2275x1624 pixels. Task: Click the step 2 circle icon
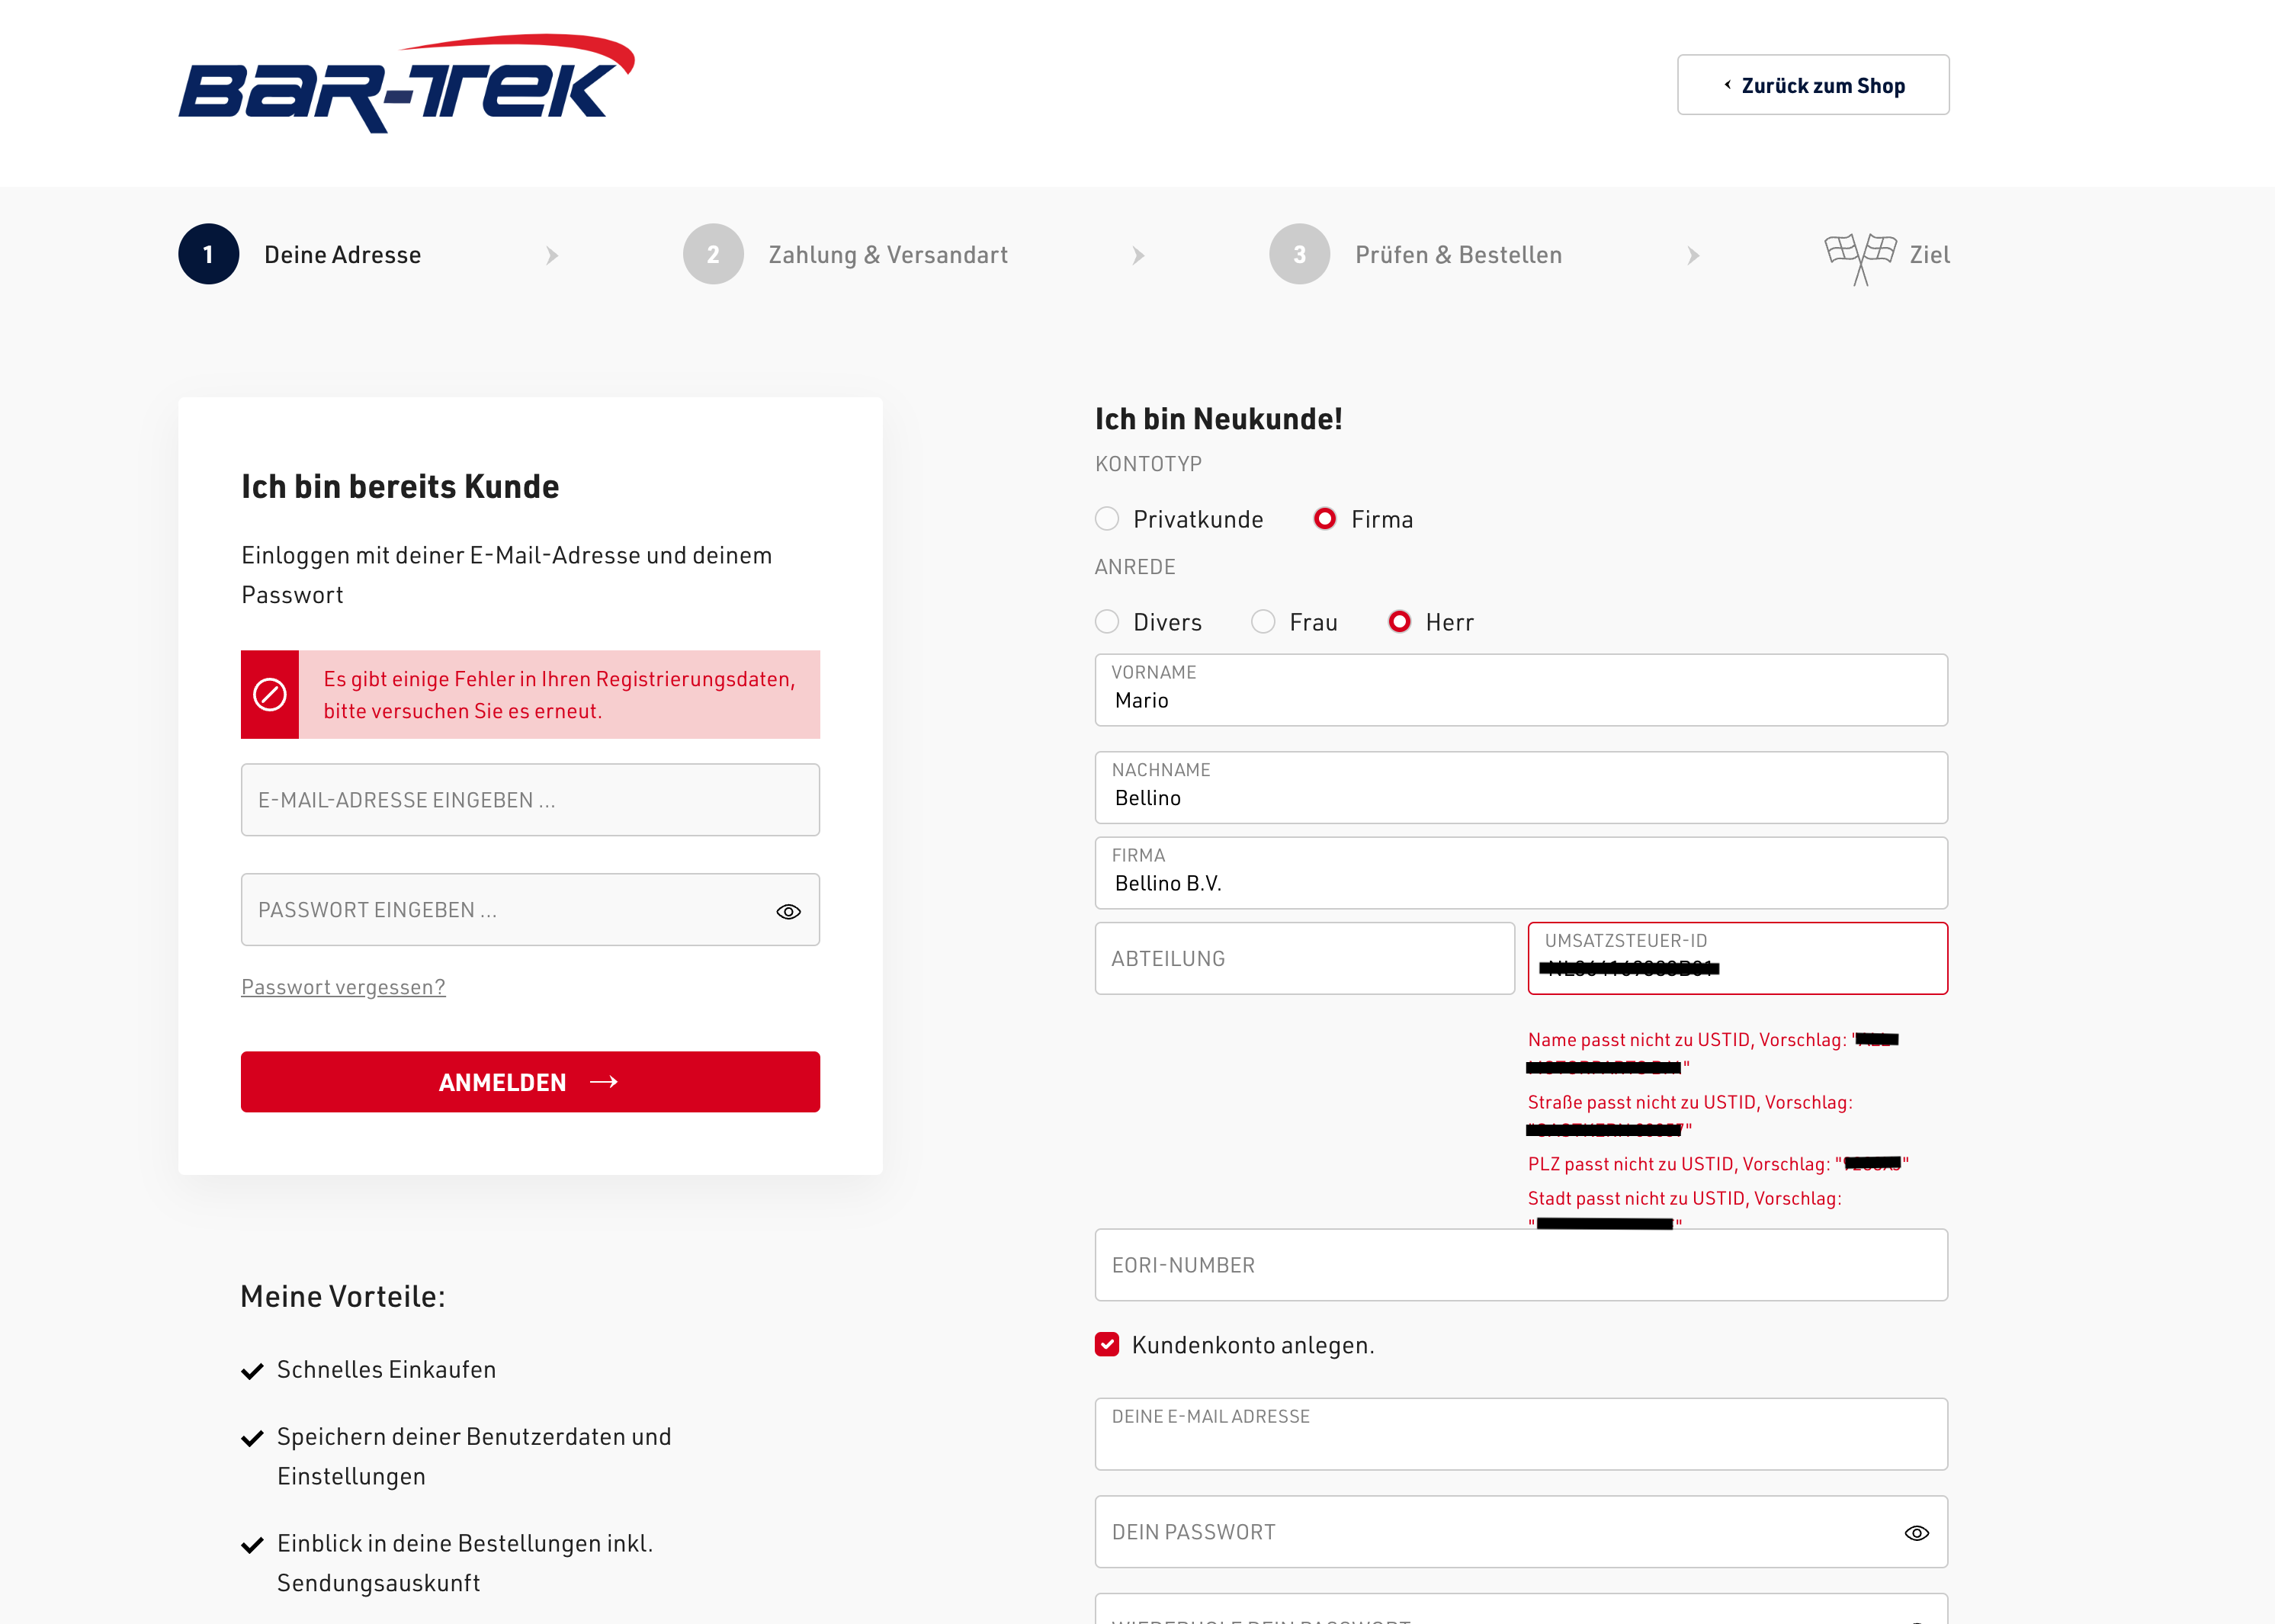tap(713, 254)
